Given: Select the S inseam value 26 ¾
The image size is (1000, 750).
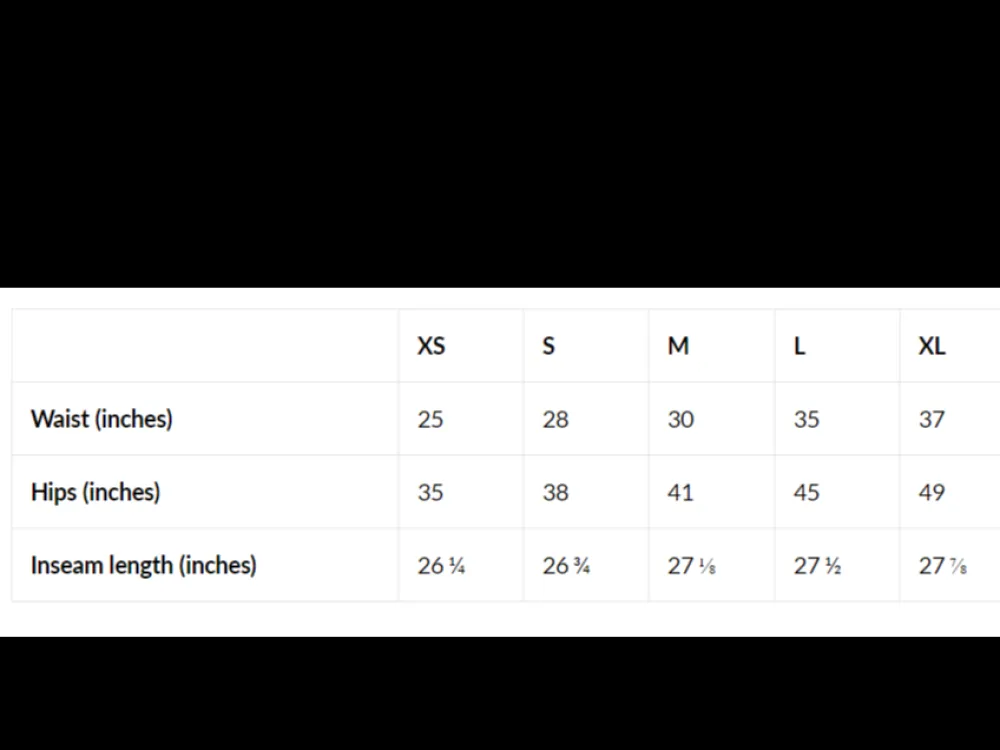Looking at the screenshot, I should [x=566, y=566].
